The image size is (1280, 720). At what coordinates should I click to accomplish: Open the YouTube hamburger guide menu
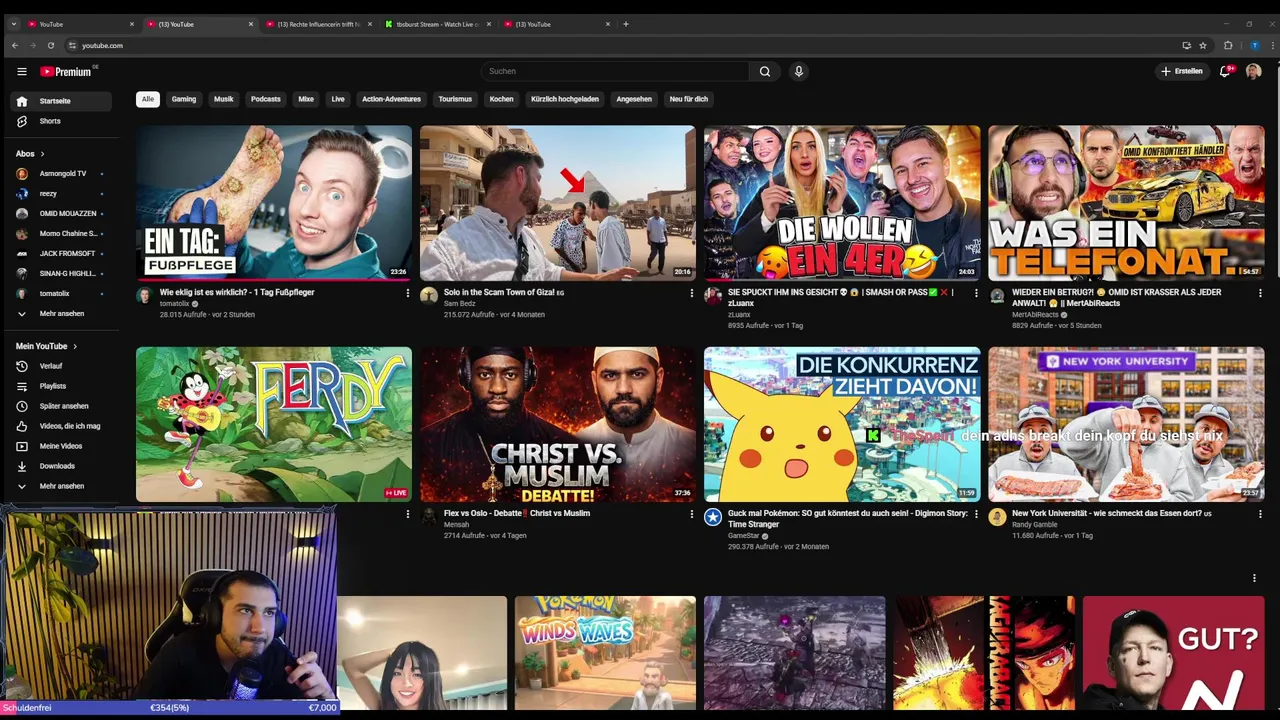pos(21,71)
